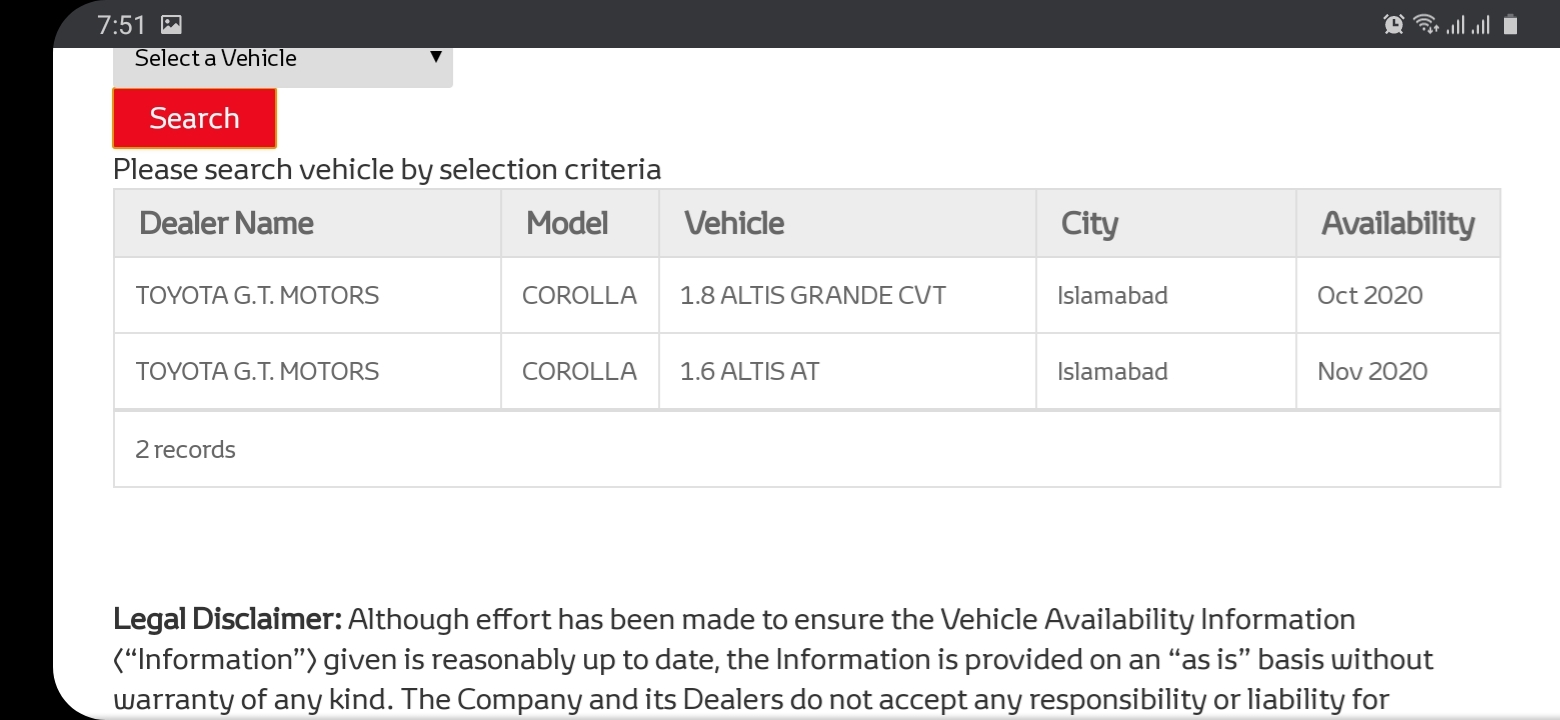Click the Nov 2020 availability cell
This screenshot has height=720, width=1560.
click(x=1372, y=372)
